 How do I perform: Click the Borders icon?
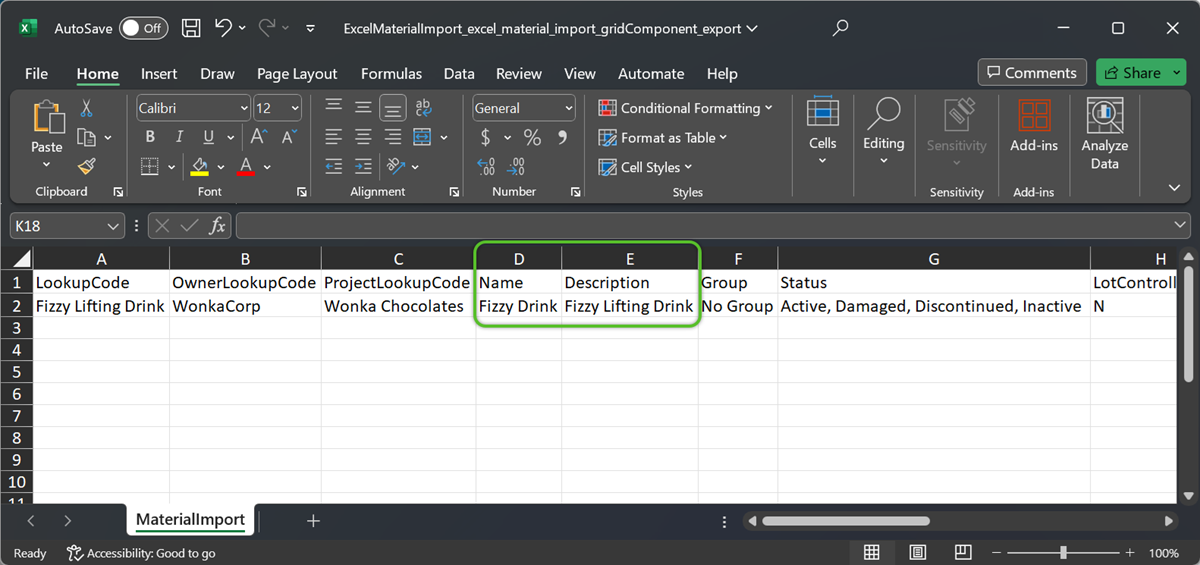(150, 166)
